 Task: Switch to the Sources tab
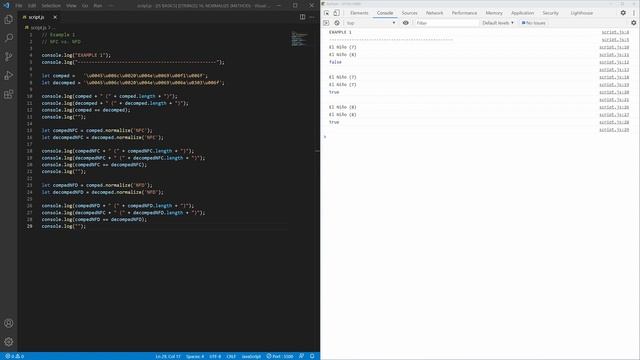(409, 13)
